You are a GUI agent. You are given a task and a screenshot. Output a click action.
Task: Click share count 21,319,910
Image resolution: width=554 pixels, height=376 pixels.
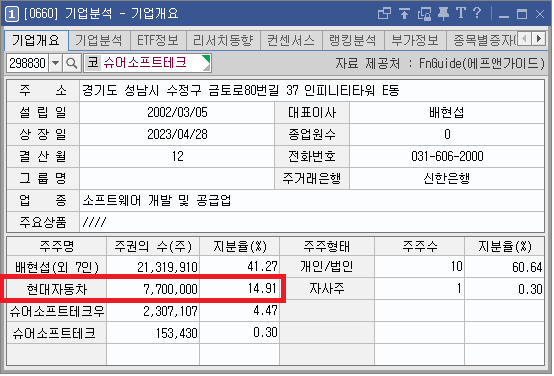pyautogui.click(x=167, y=268)
